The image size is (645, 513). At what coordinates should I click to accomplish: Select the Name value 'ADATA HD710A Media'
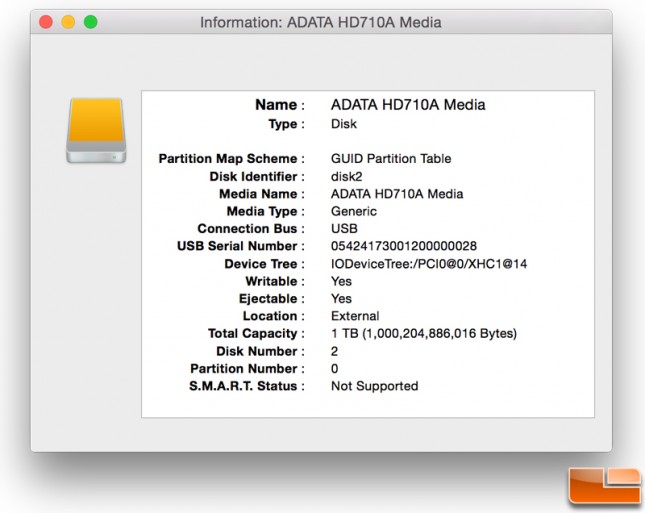(x=408, y=104)
